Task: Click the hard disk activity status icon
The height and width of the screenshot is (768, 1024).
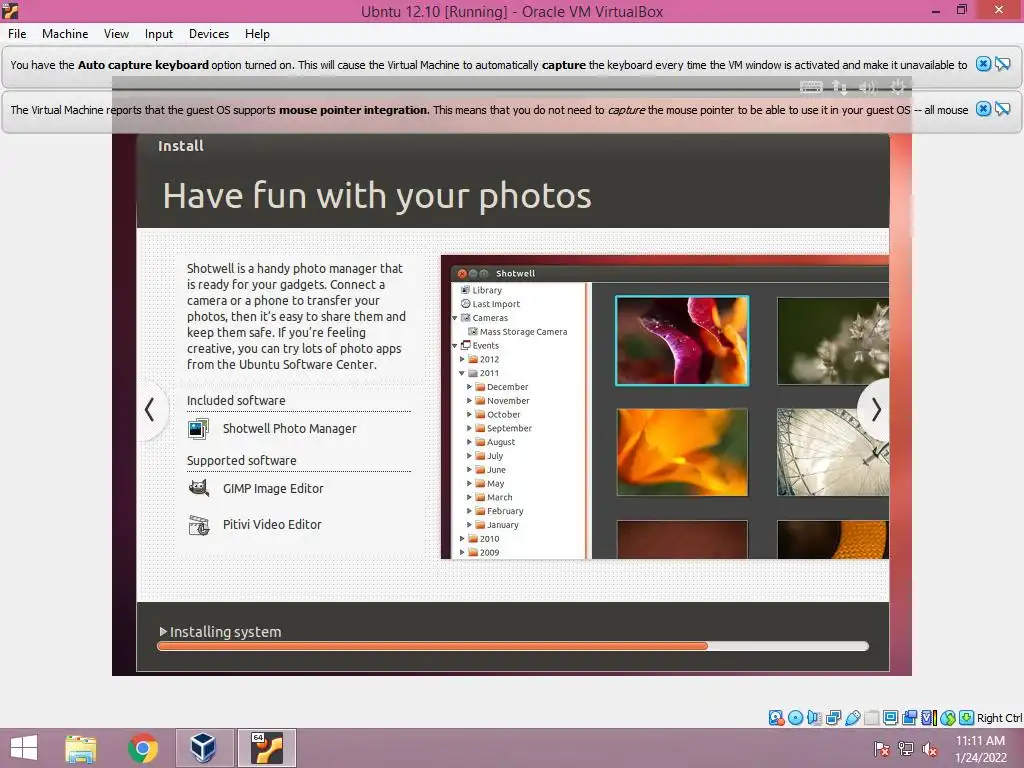Action: click(x=776, y=718)
